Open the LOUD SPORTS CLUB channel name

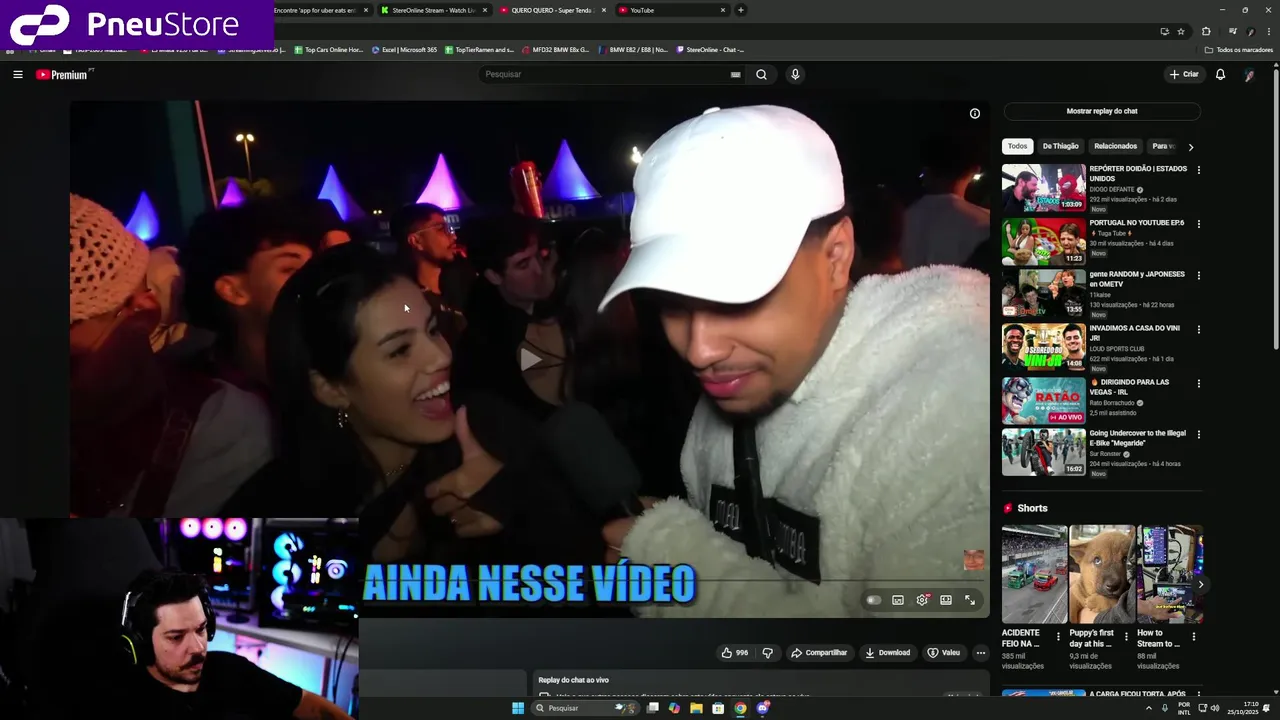pyautogui.click(x=1117, y=349)
